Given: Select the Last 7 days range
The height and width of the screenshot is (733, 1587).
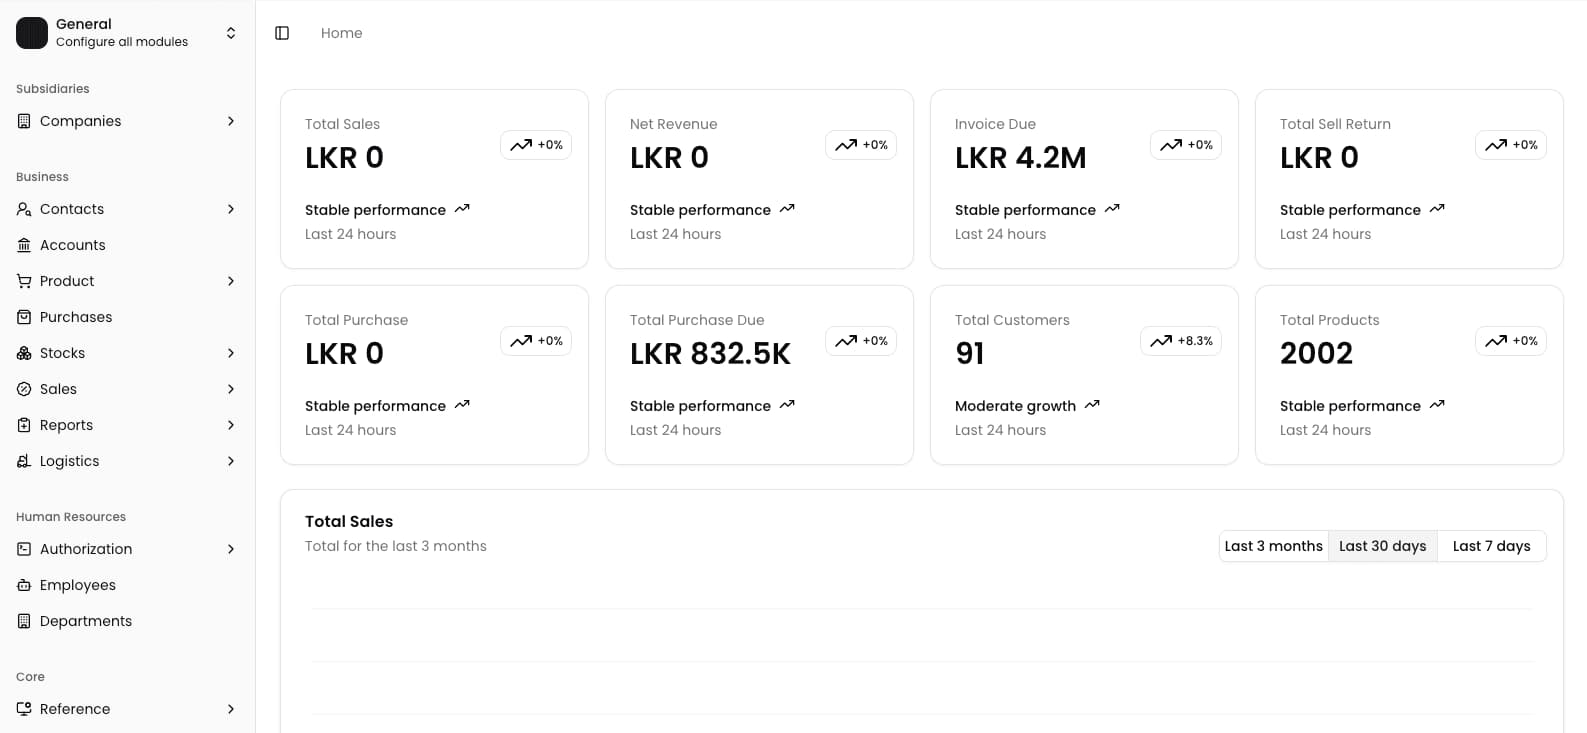Looking at the screenshot, I should 1492,546.
